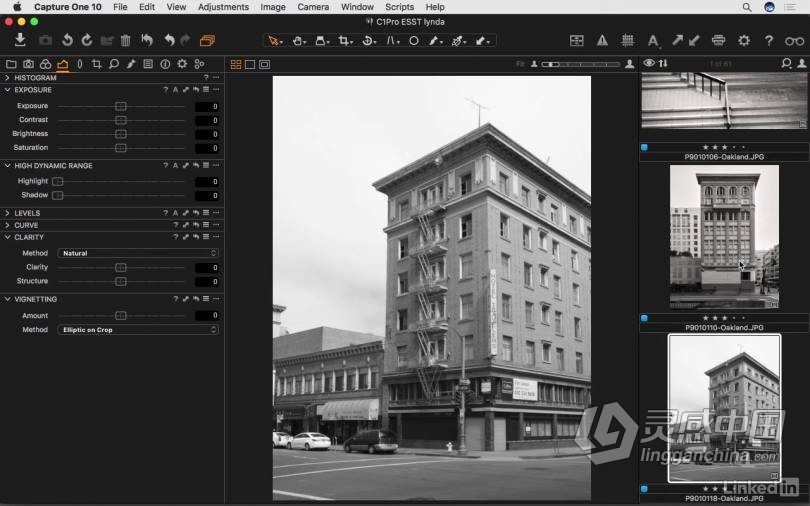Open Clarity Method dropdown showing Natural
The width and height of the screenshot is (810, 506).
pos(138,253)
